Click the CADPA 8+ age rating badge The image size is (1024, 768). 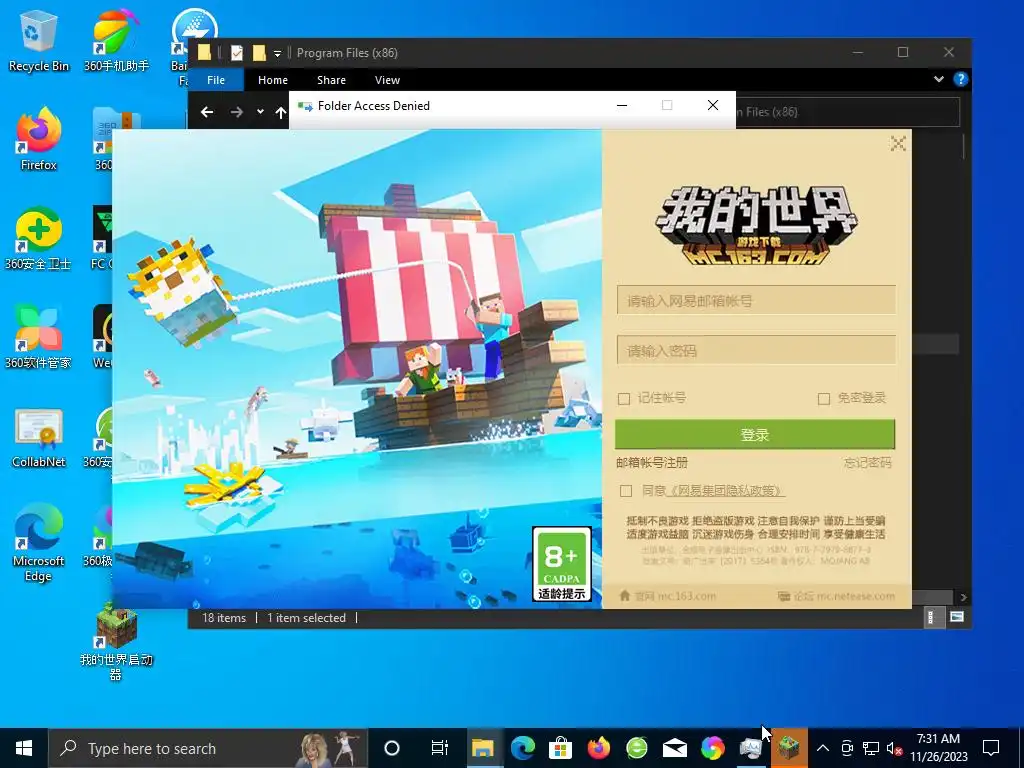pyautogui.click(x=562, y=564)
